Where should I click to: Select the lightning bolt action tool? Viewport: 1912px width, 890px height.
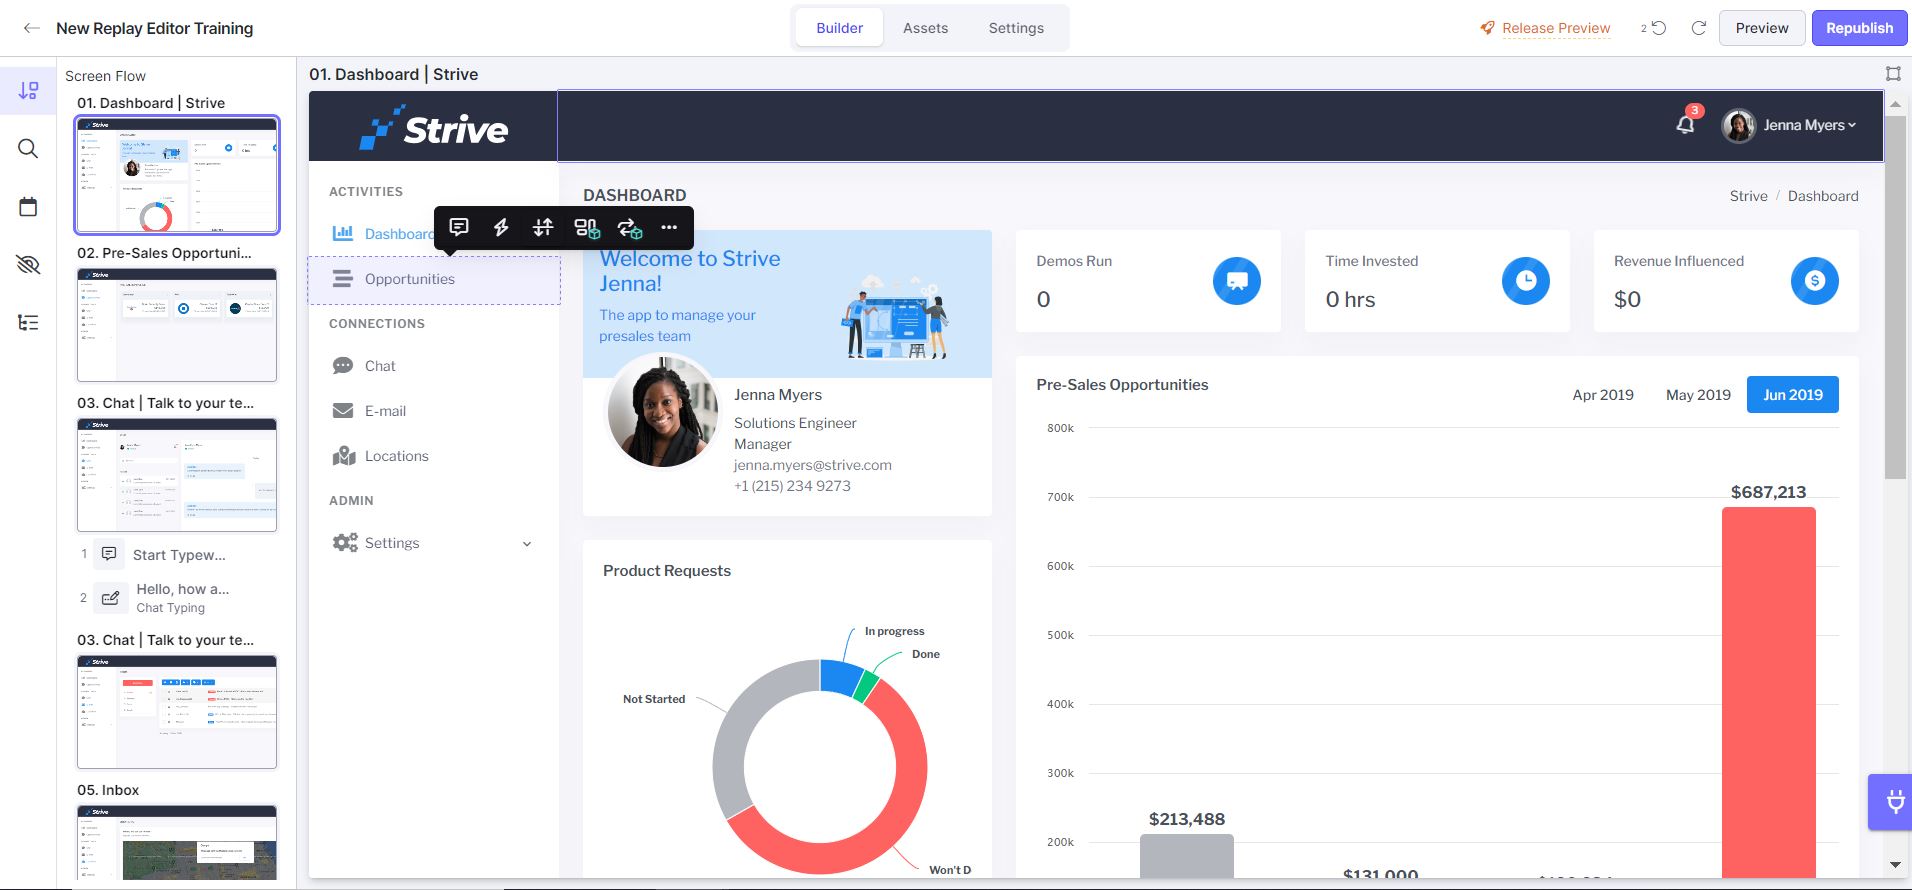pyautogui.click(x=501, y=228)
